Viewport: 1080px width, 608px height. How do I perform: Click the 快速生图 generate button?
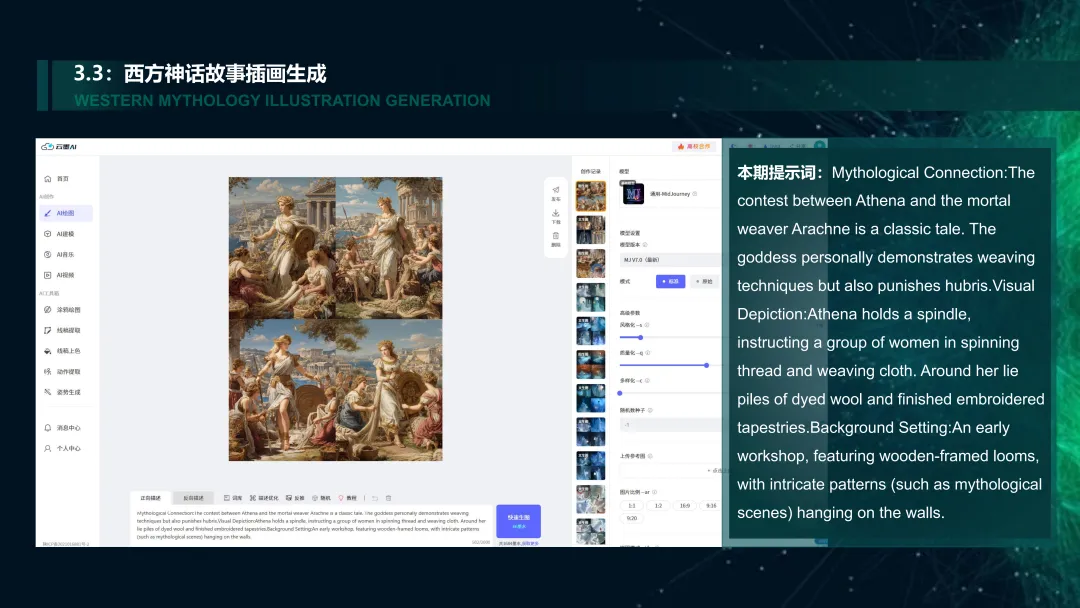pos(519,521)
